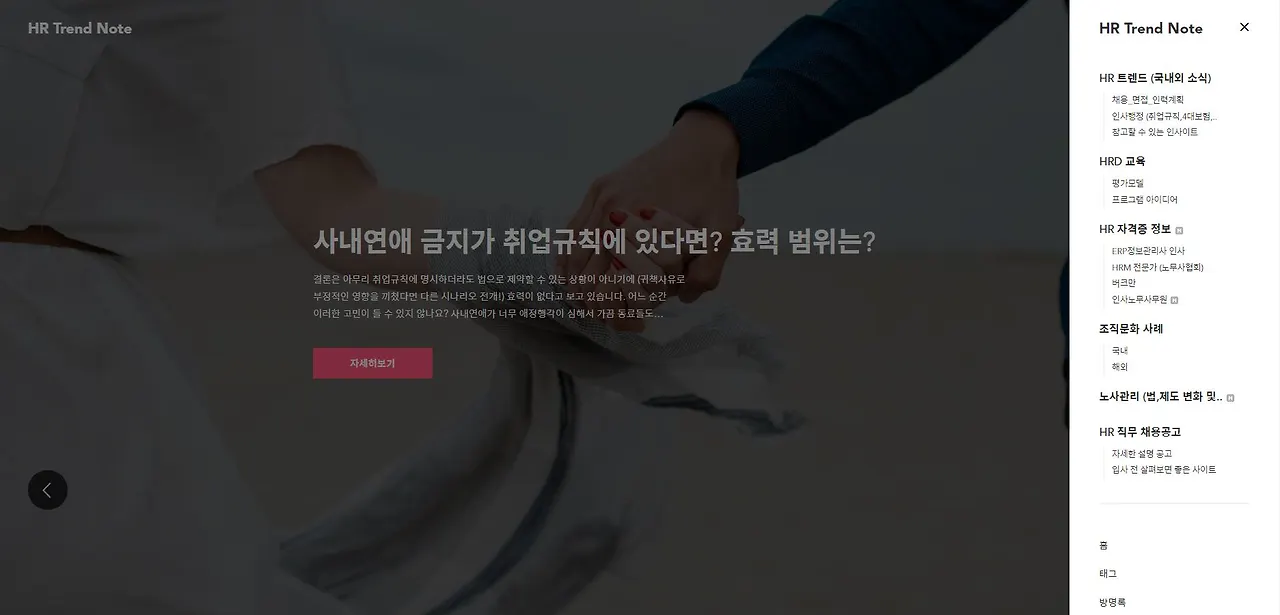The image size is (1280, 615).
Task: Open the 조직문화 사례 category
Action: [1131, 328]
